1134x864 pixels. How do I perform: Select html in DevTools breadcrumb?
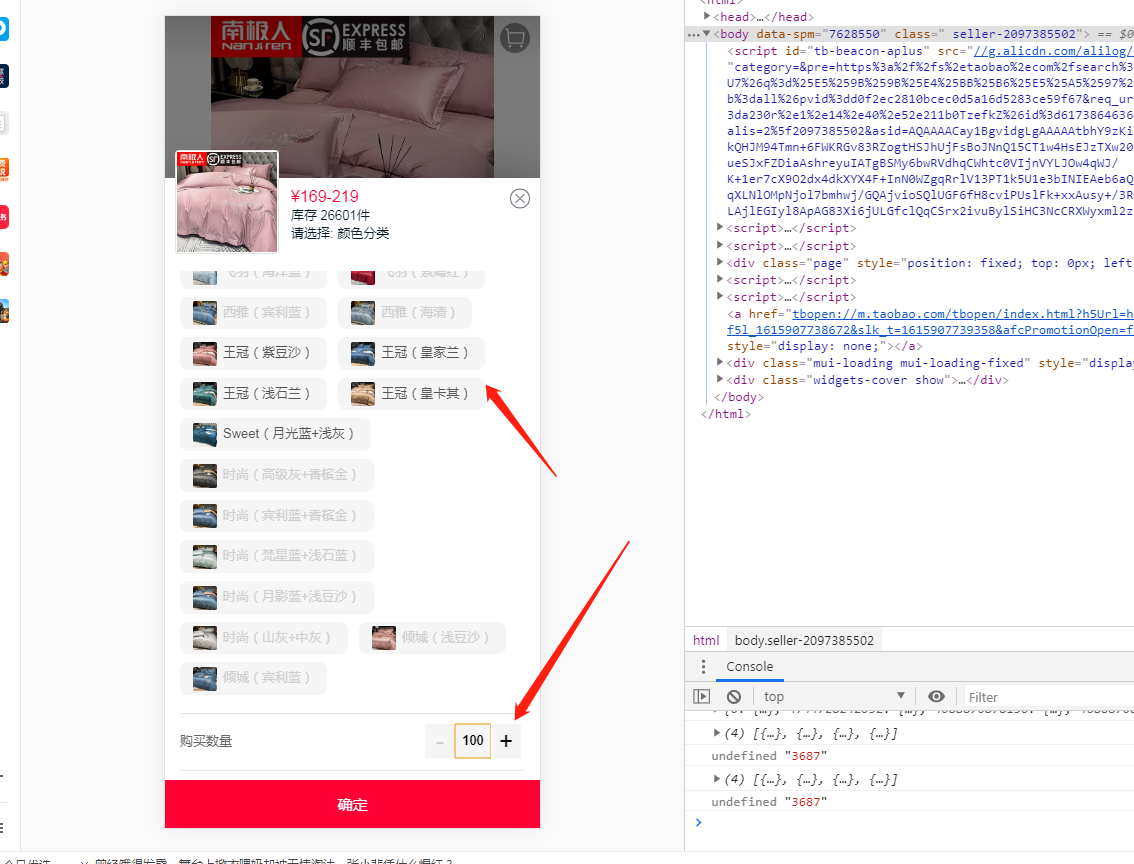click(706, 641)
